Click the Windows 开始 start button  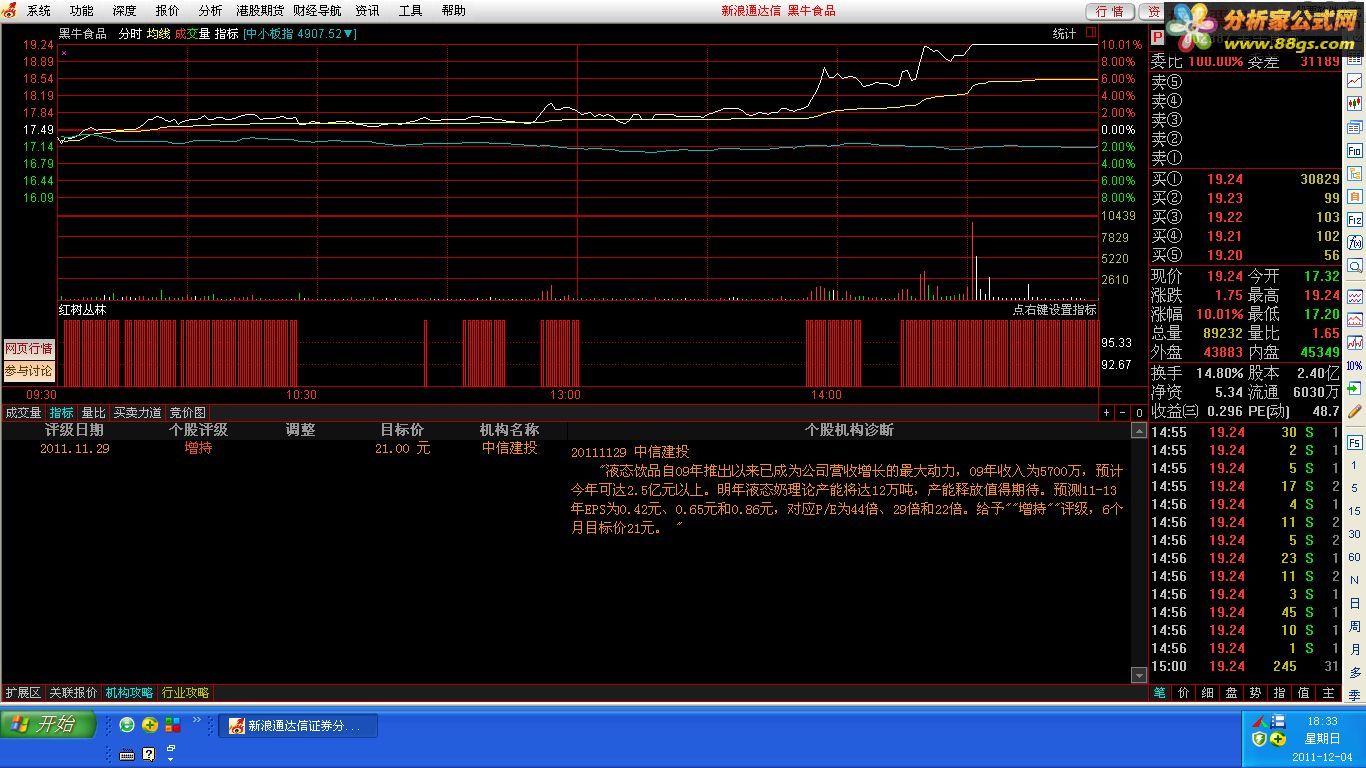tap(48, 725)
